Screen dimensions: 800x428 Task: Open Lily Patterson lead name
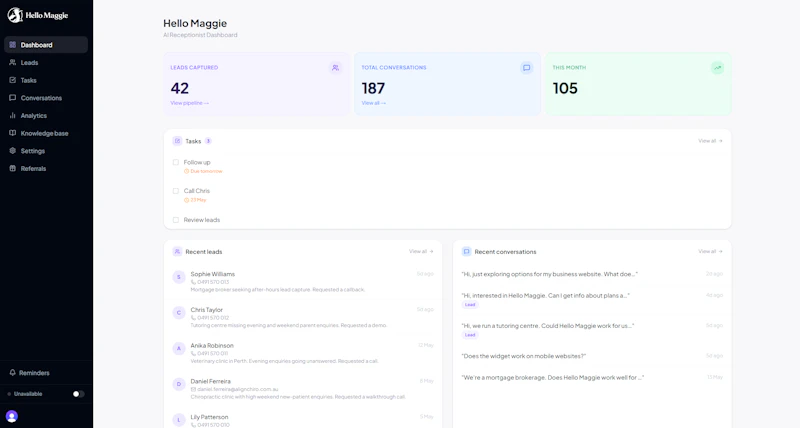209,417
